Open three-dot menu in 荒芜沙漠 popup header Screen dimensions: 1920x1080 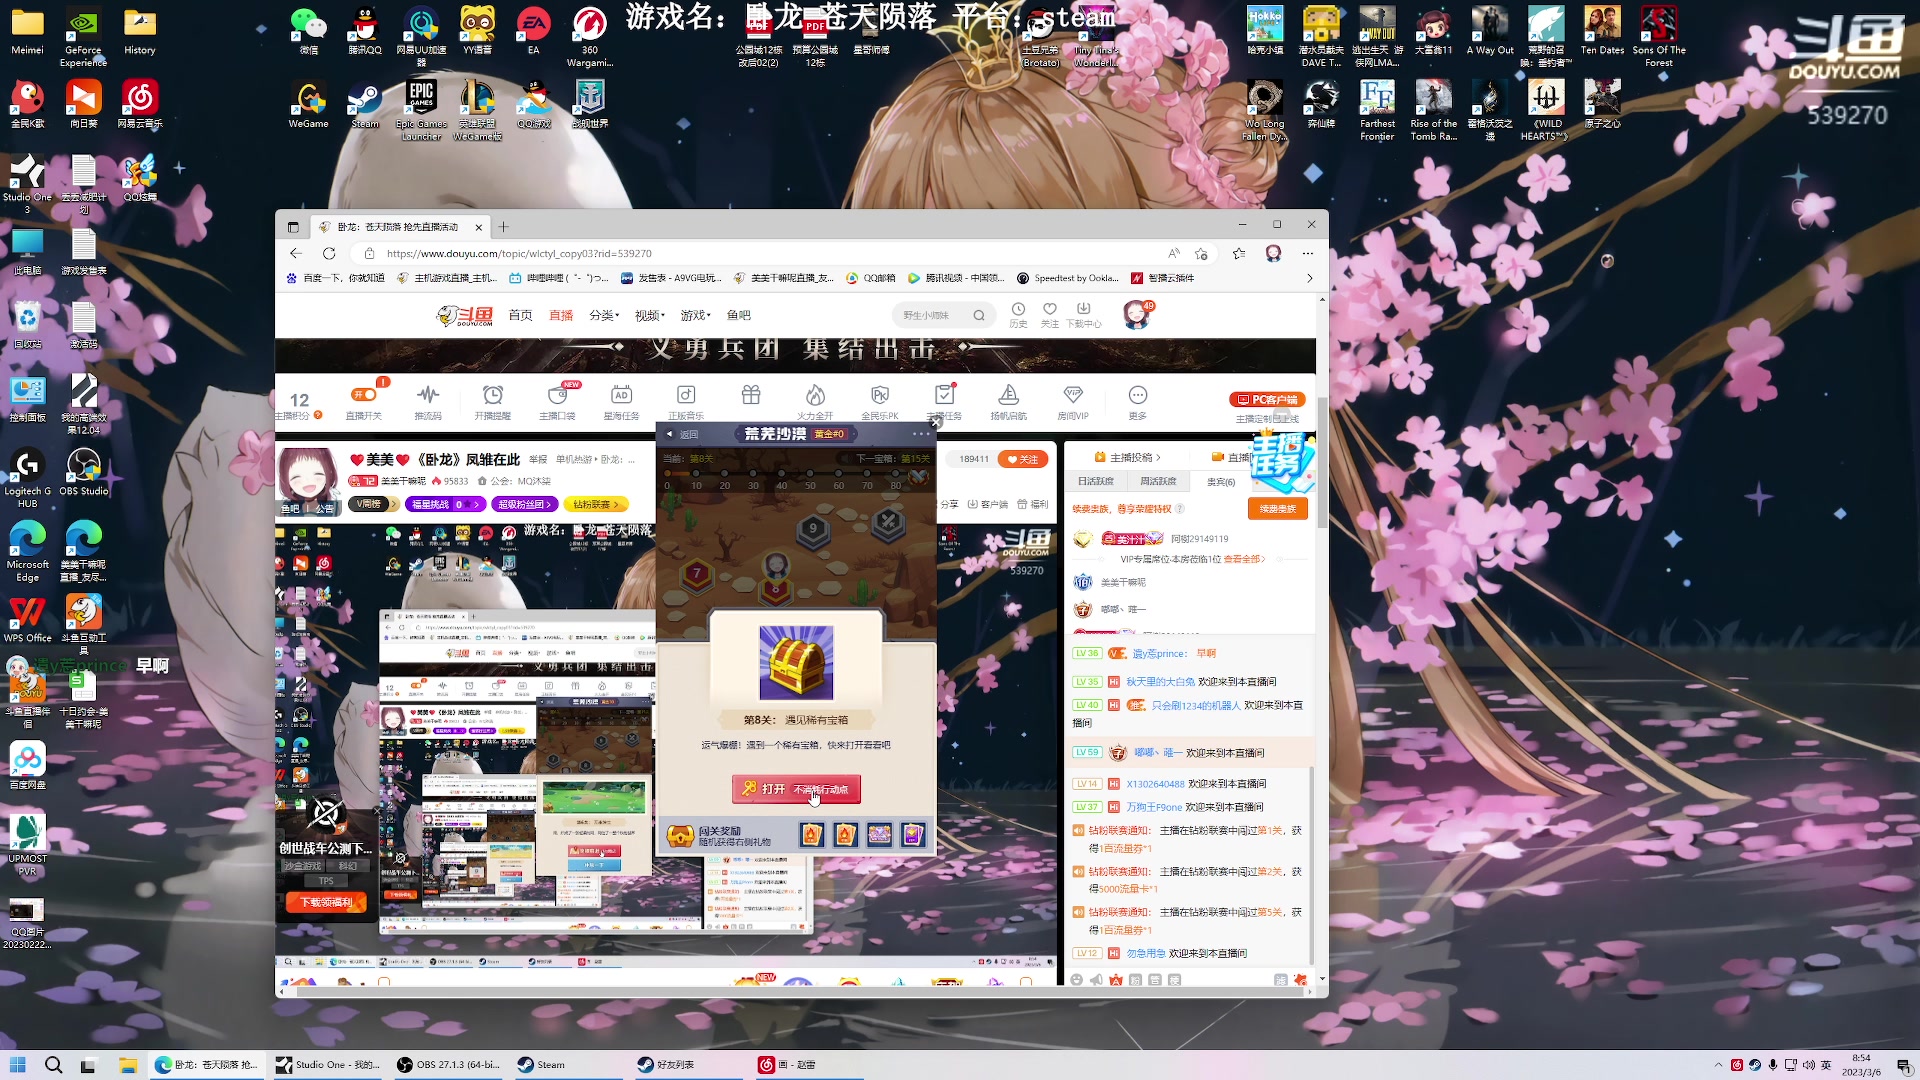pyautogui.click(x=920, y=434)
